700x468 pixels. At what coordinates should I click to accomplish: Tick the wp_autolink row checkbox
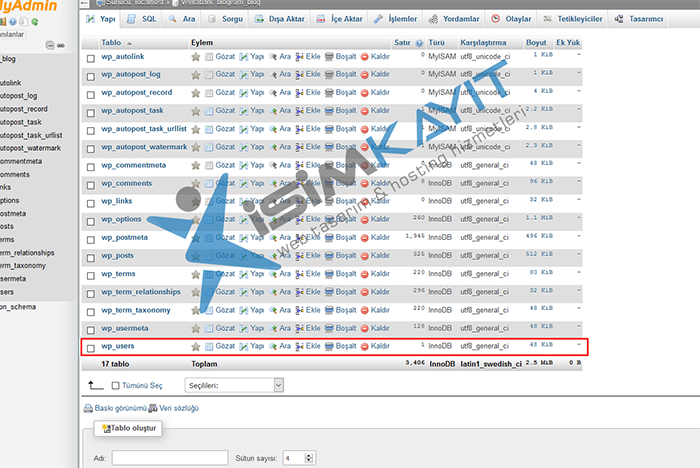(x=91, y=58)
